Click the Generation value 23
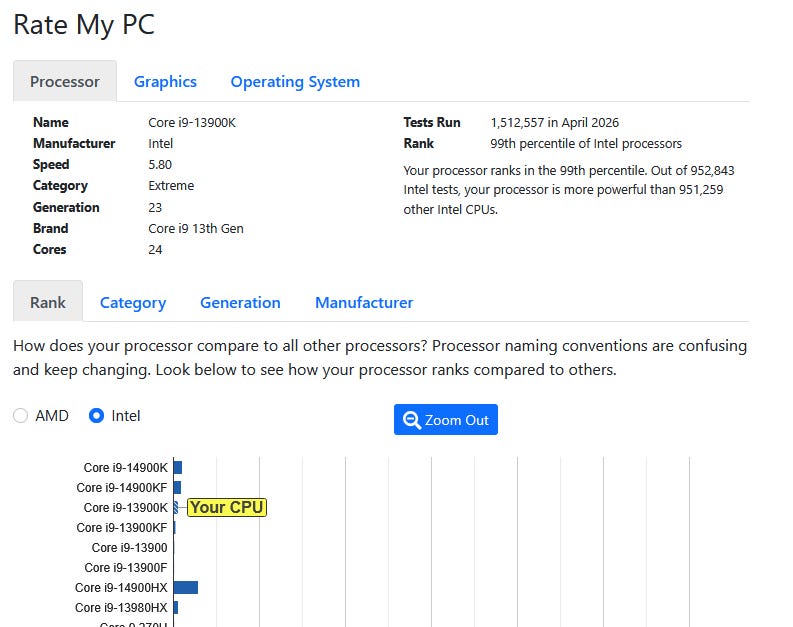793x627 pixels. (x=155, y=207)
